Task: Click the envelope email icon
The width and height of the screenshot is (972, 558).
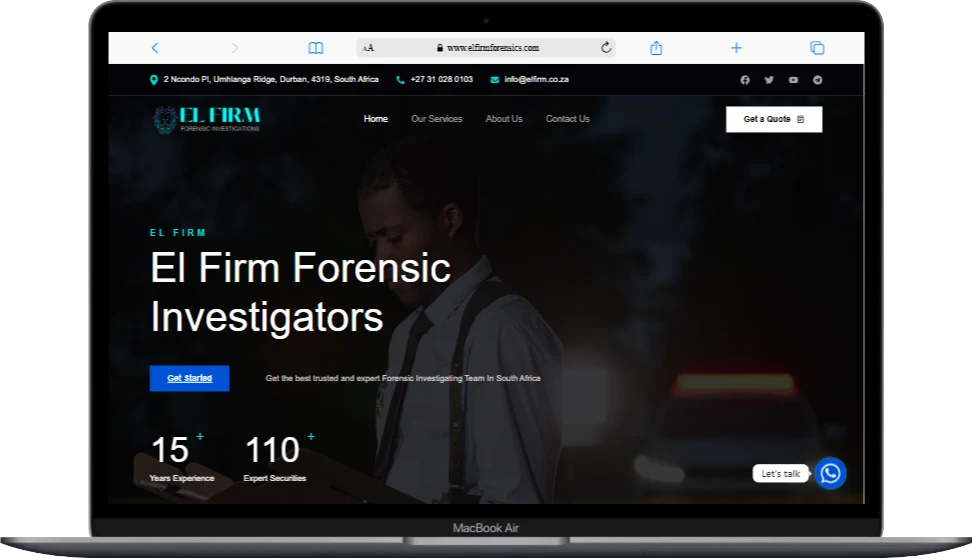Action: coord(495,80)
